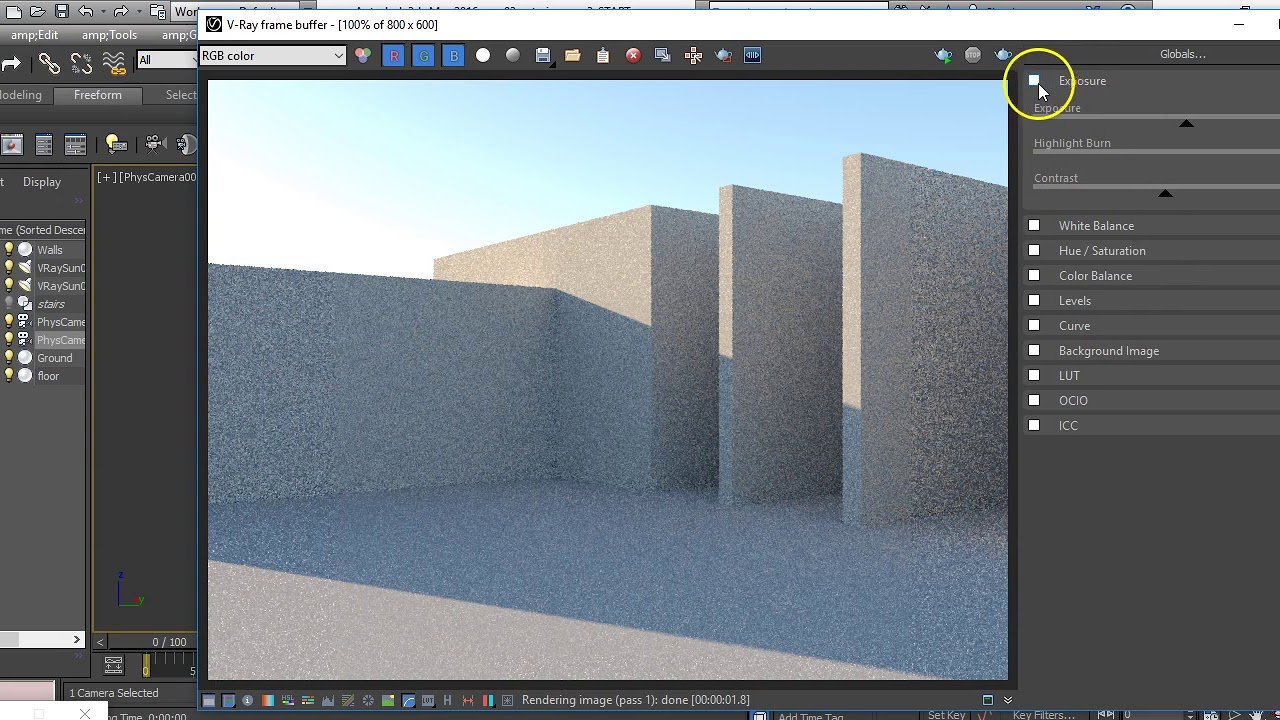Enable the ICC checkbox
1280x720 pixels.
[x=1034, y=426]
